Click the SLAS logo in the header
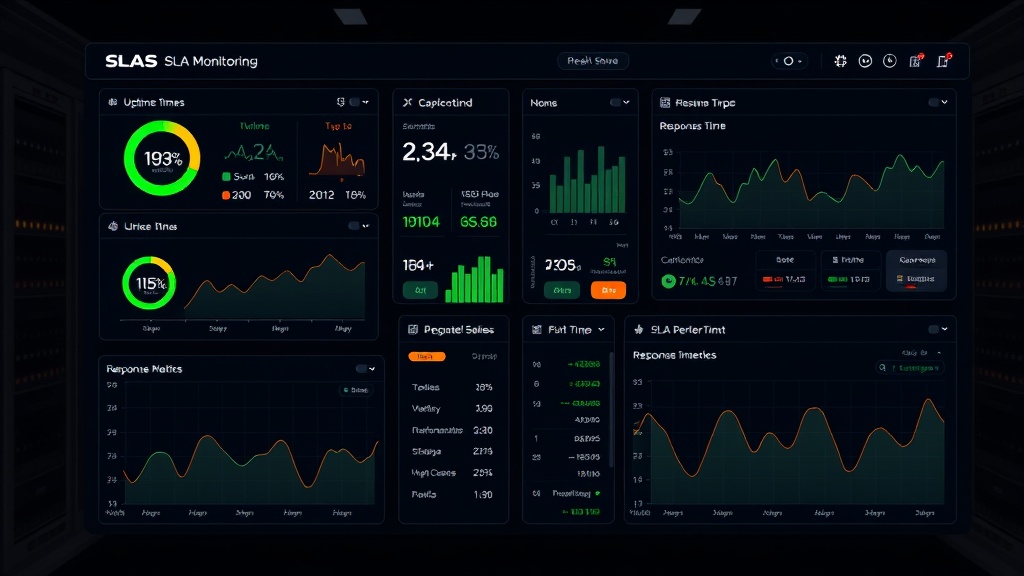This screenshot has width=1024, height=576. click(131, 61)
